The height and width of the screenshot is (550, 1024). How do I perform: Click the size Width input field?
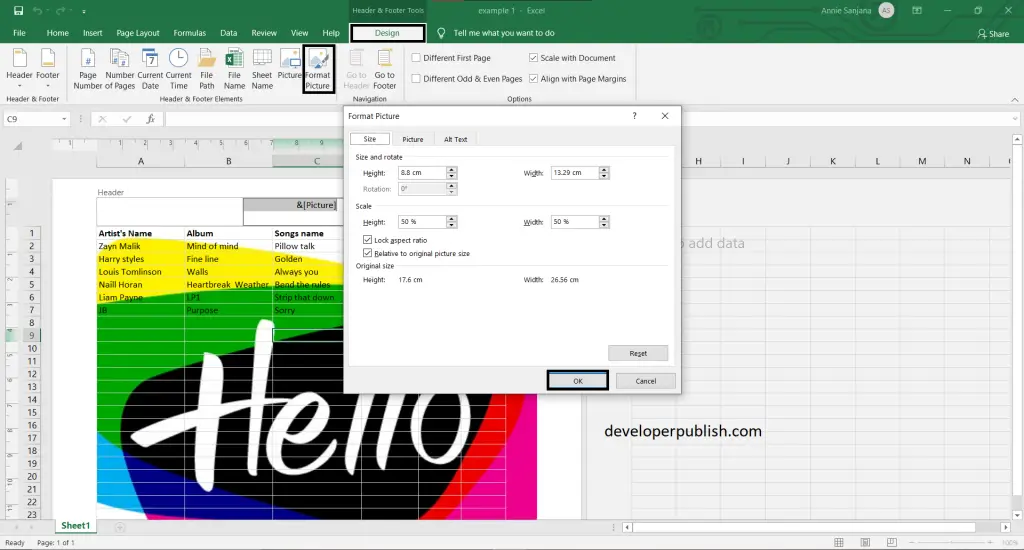575,172
